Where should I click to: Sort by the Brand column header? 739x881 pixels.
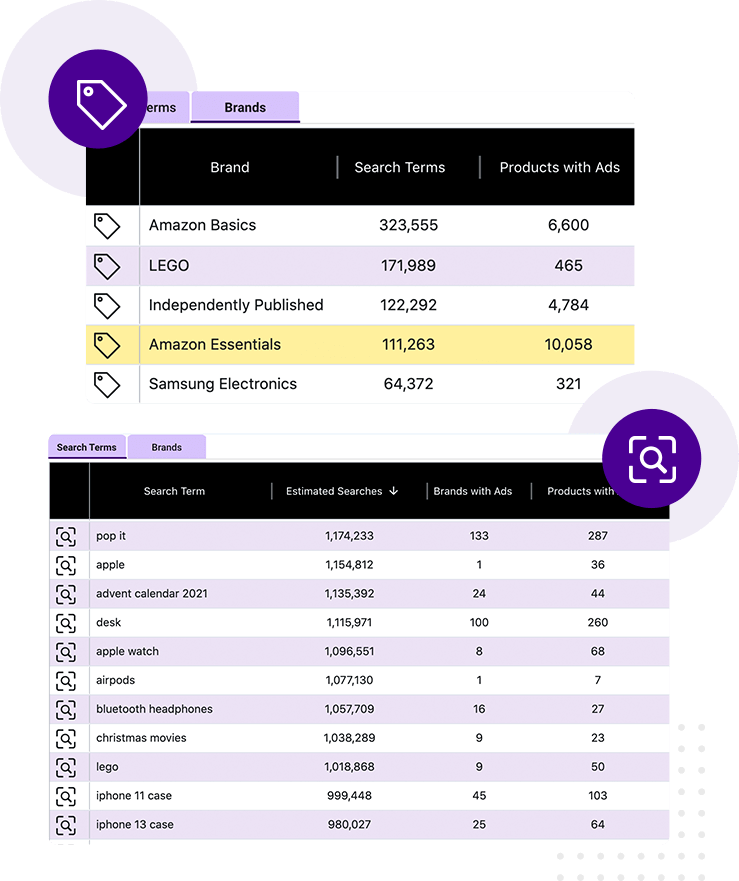pyautogui.click(x=230, y=167)
